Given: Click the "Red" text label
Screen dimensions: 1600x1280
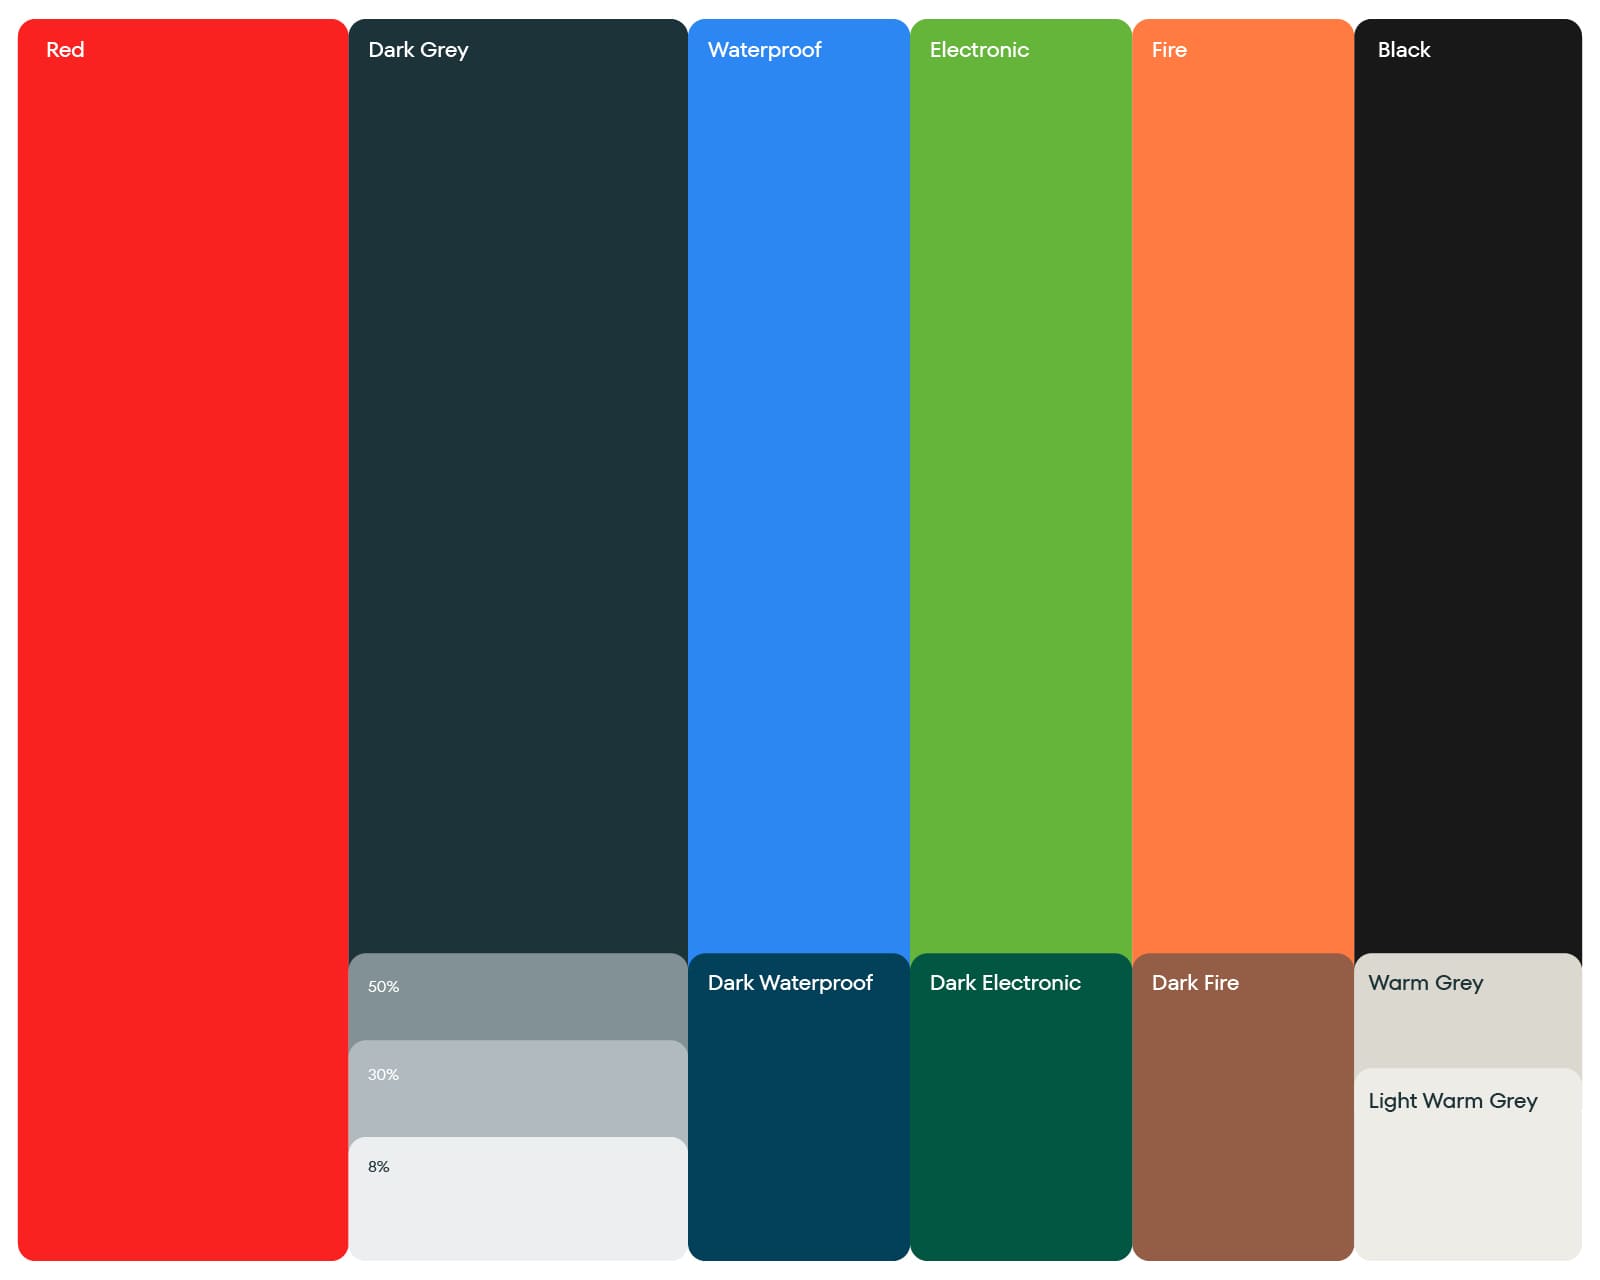Looking at the screenshot, I should point(65,50).
